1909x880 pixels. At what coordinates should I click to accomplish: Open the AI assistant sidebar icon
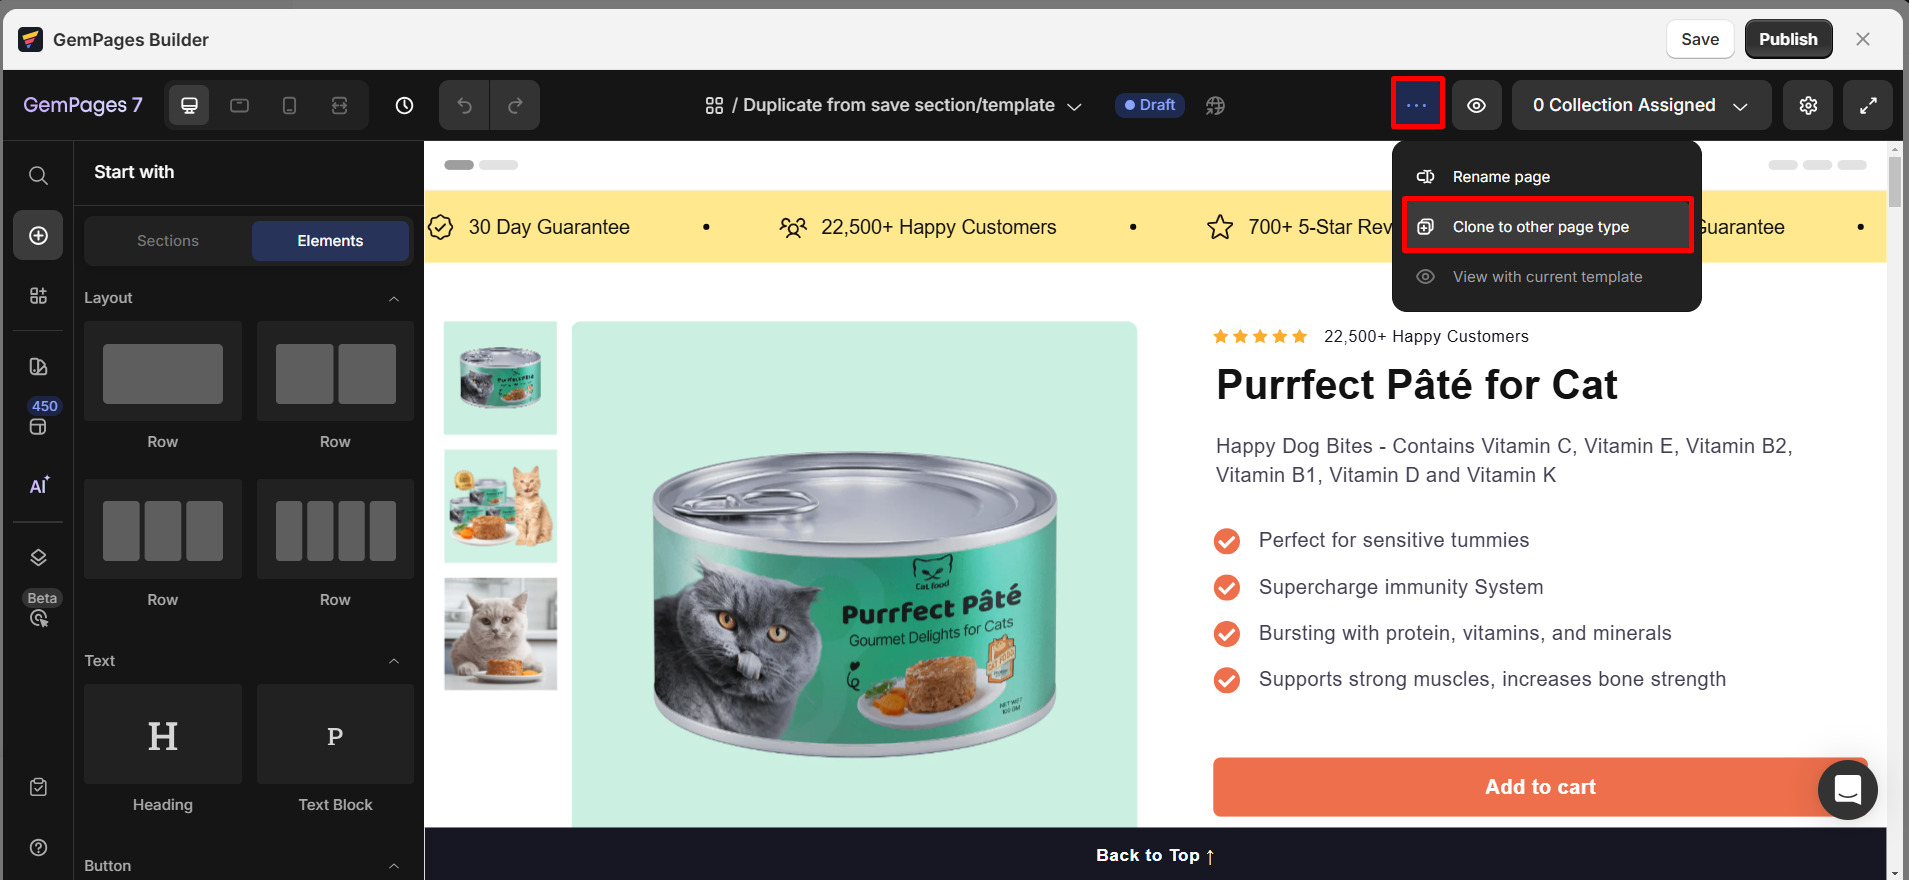pyautogui.click(x=38, y=485)
